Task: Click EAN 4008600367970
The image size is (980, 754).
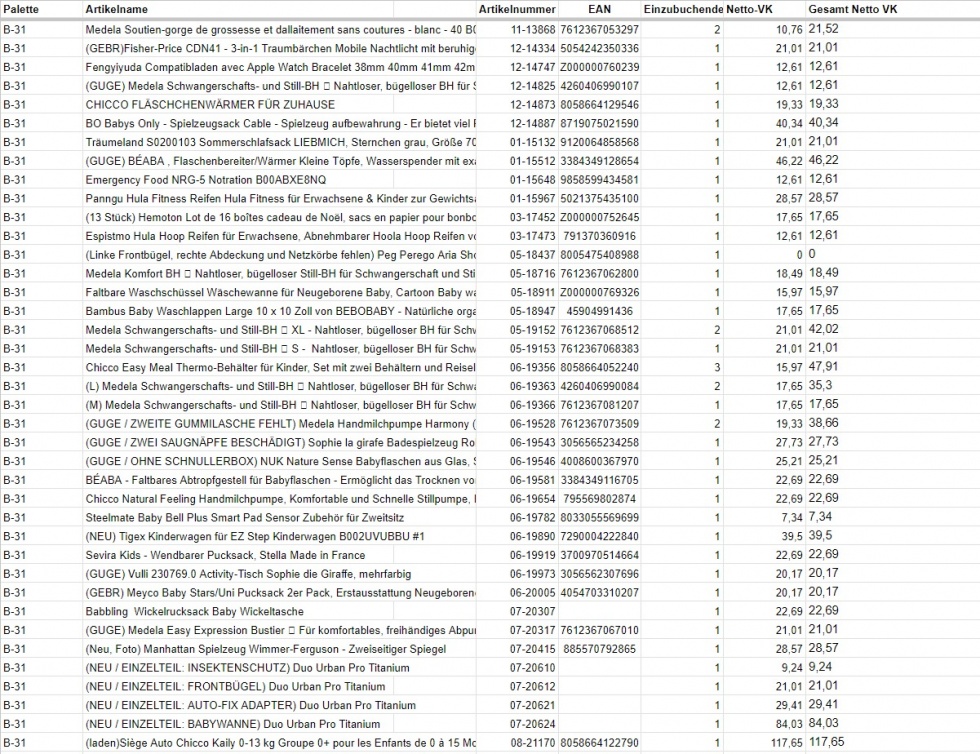Action: 600,461
